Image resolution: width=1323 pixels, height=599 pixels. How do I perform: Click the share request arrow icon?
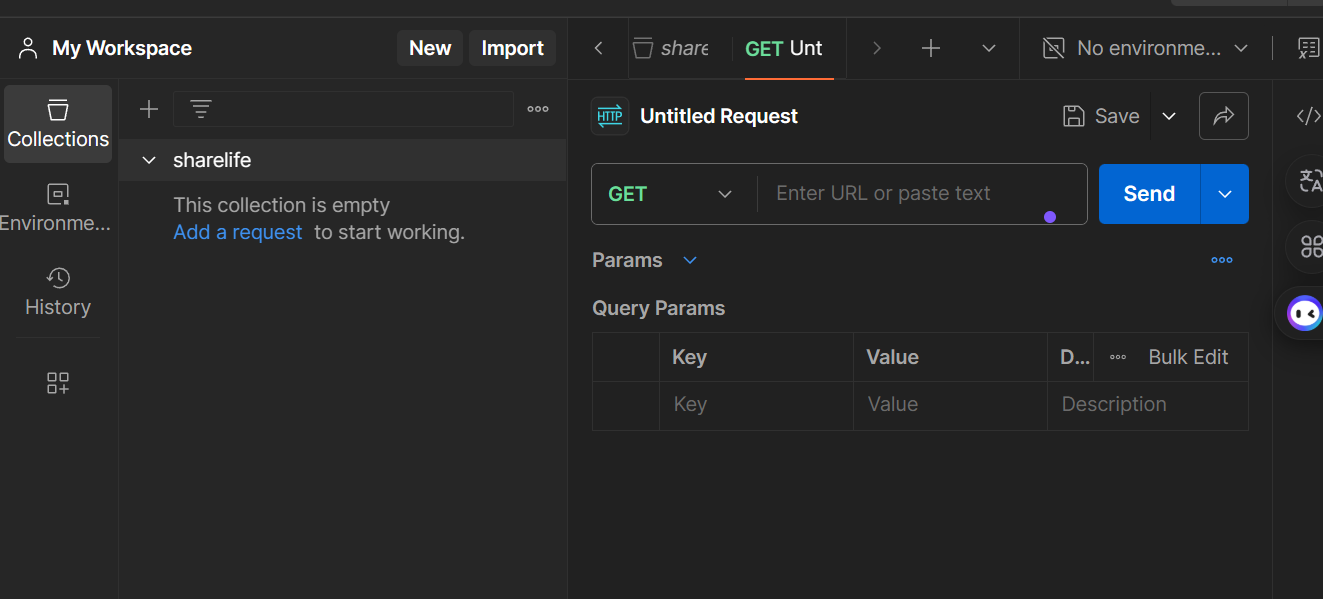coord(1224,116)
